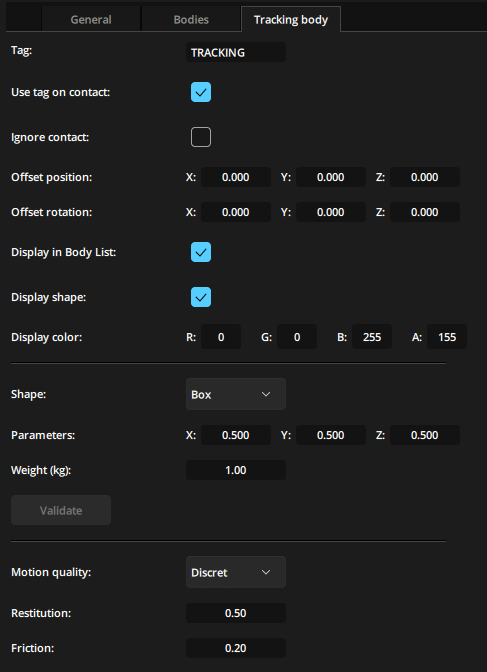Edit the Offset position Y value
Screen dimensions: 487x672
point(331,177)
